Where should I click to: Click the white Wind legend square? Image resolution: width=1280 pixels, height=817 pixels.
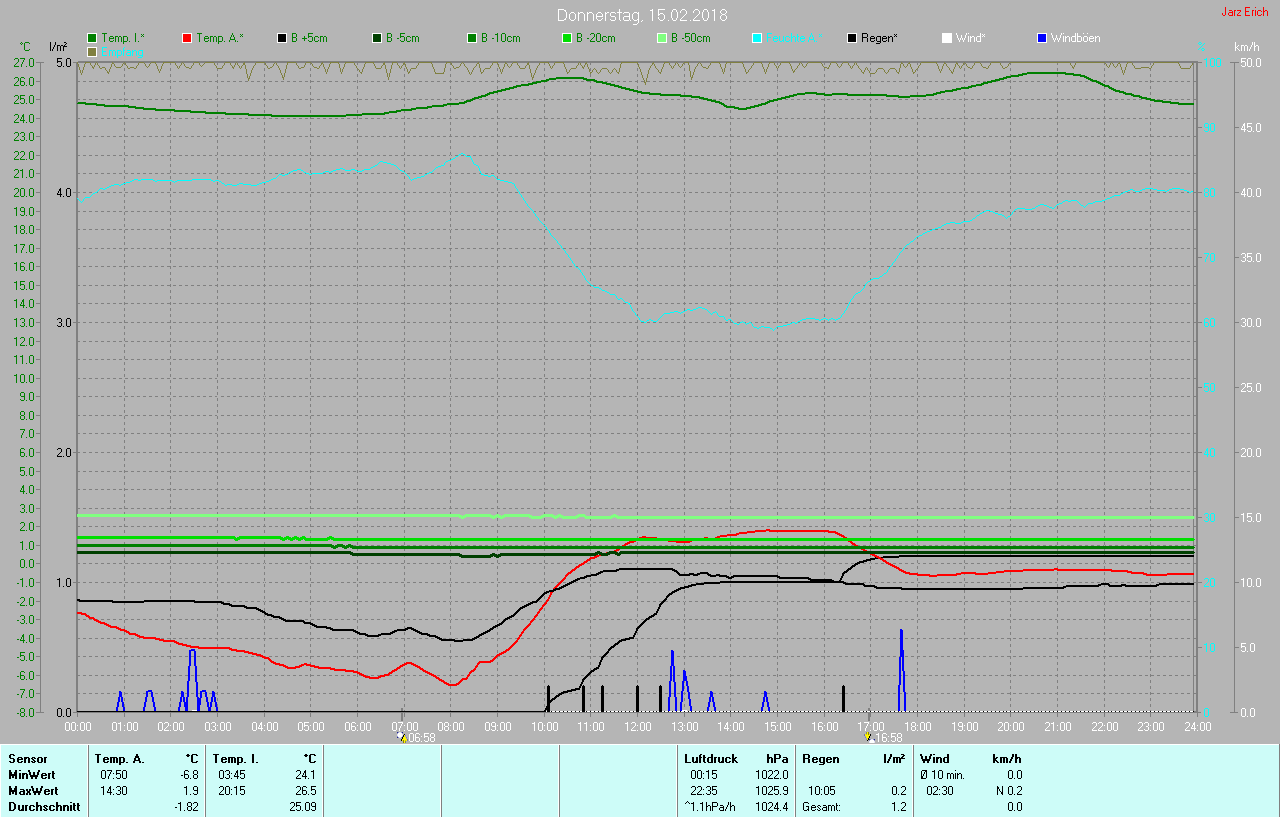947,38
